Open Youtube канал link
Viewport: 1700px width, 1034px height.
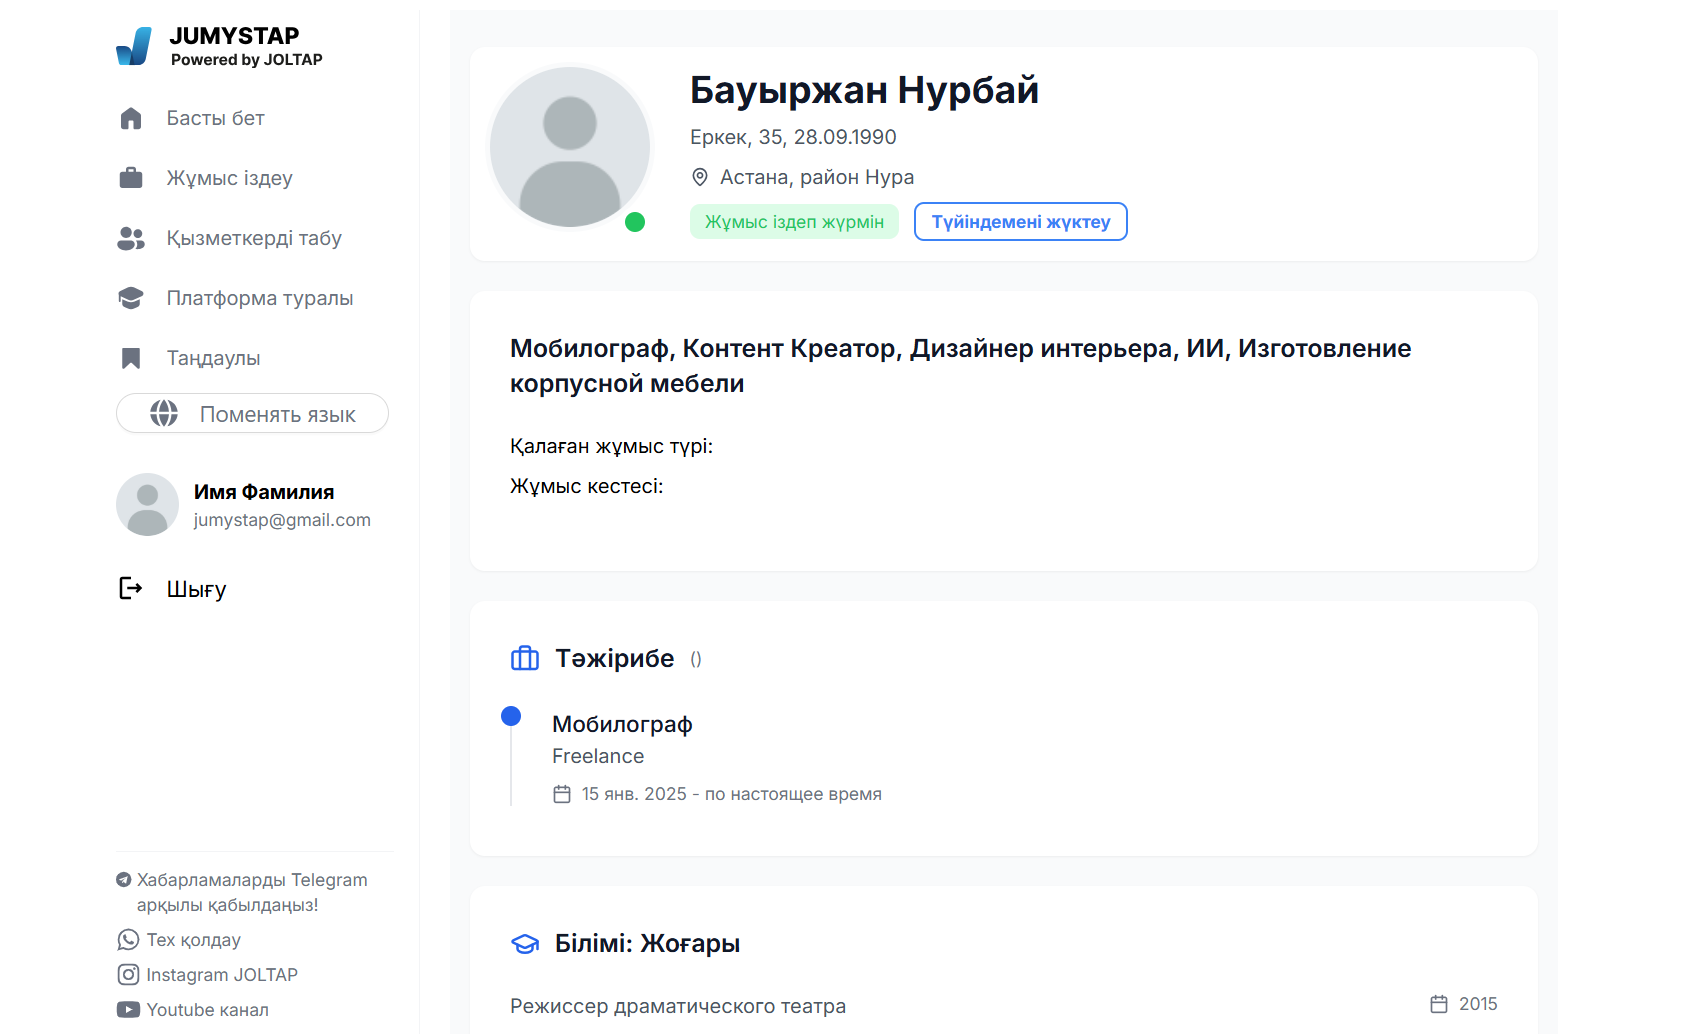[207, 1010]
